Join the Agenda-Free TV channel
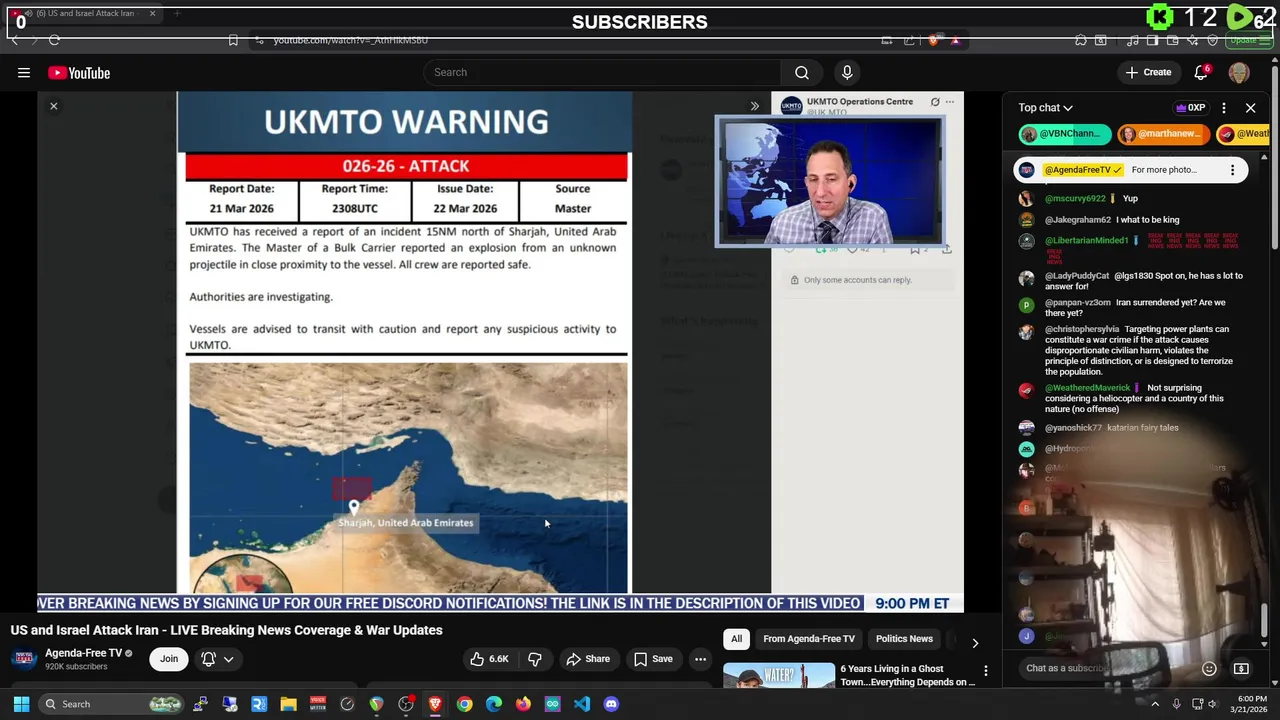This screenshot has width=1280, height=720. (169, 659)
